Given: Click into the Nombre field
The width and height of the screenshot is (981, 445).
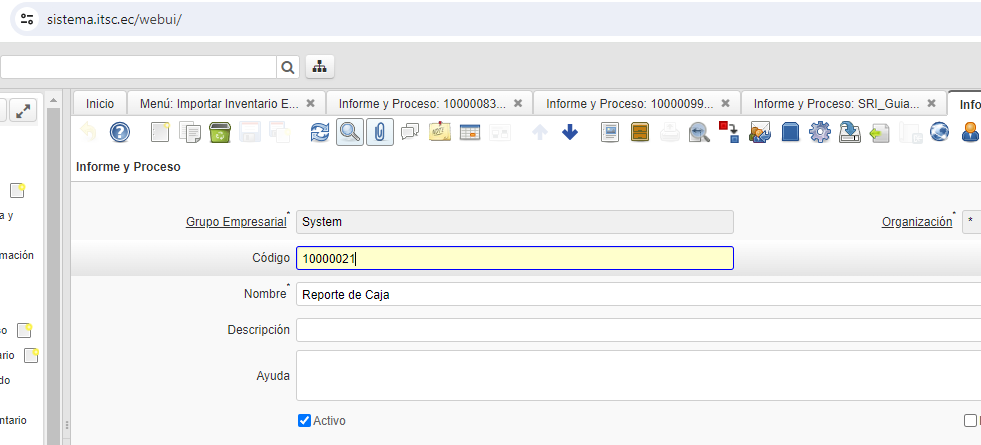Looking at the screenshot, I should point(630,294).
